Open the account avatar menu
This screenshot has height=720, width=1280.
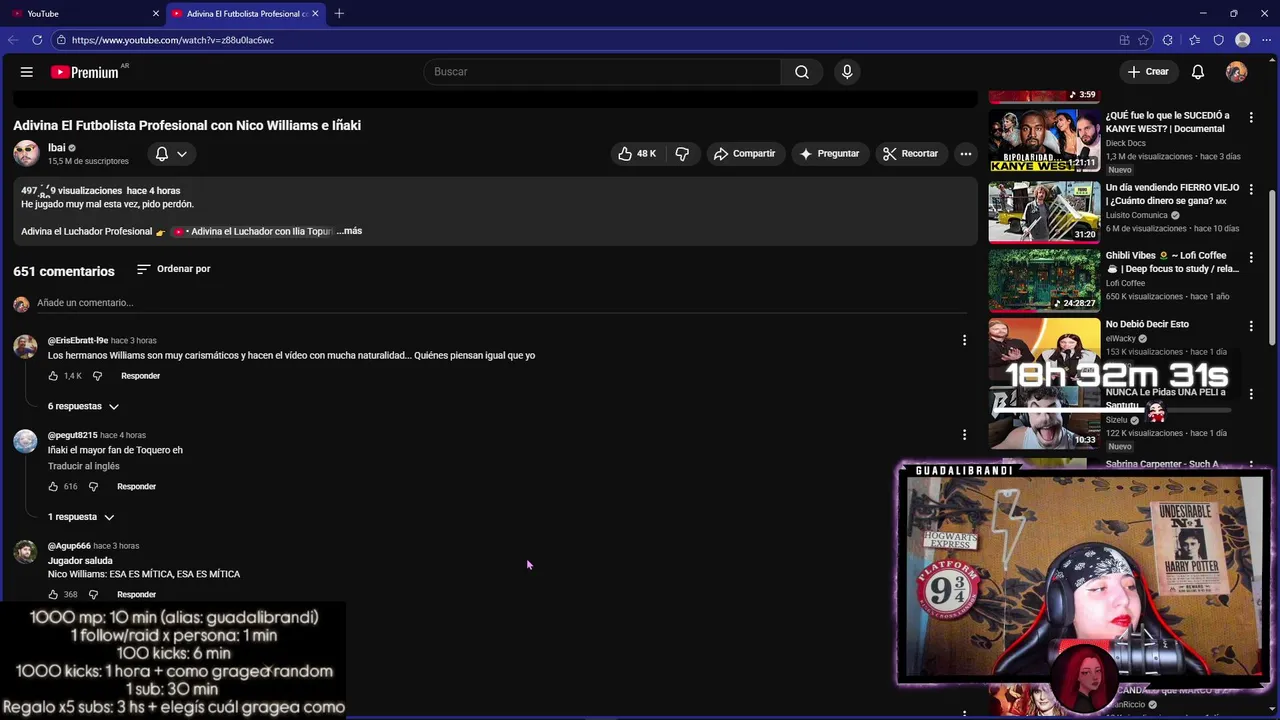(1237, 72)
